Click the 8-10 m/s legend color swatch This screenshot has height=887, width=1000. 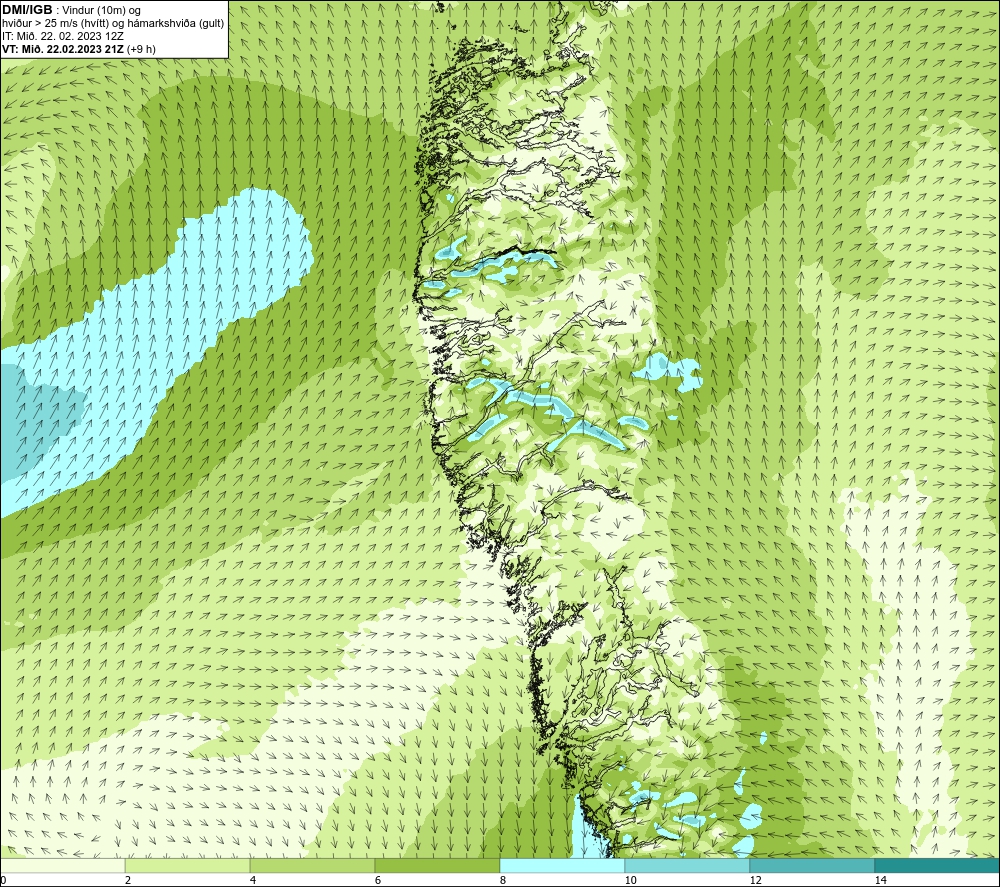tap(562, 865)
